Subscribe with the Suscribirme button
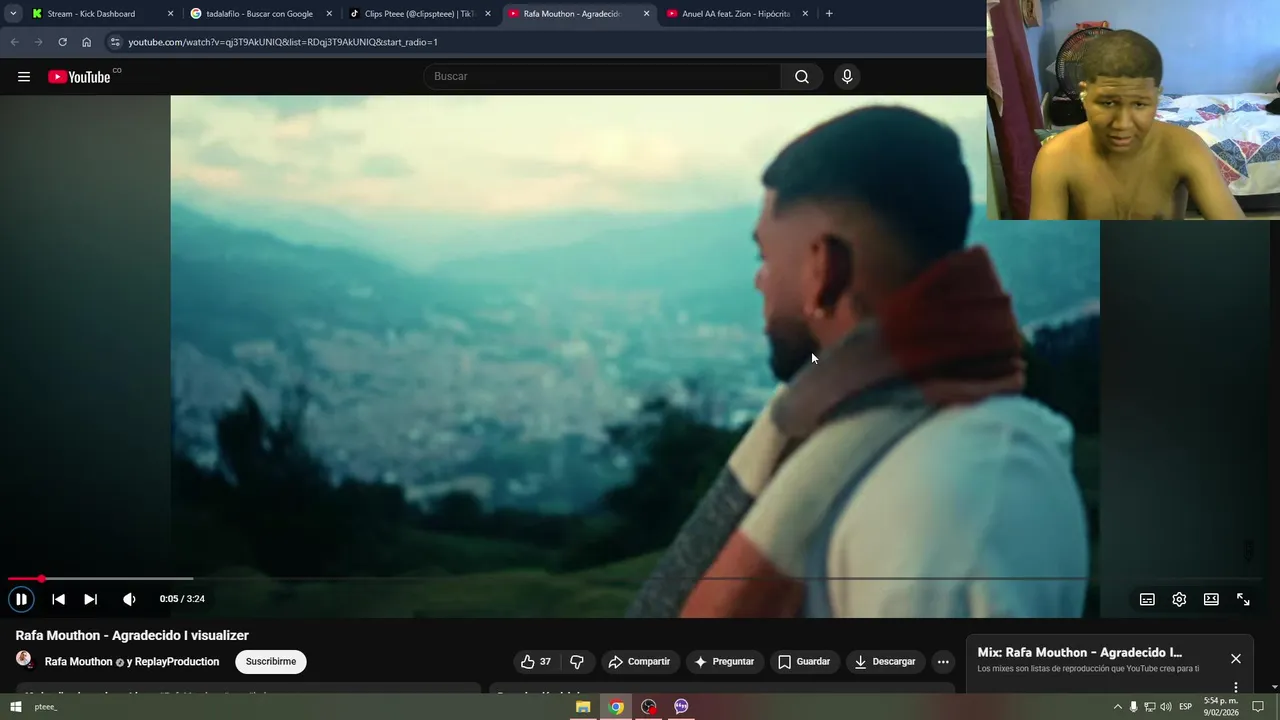Screen dimensions: 1280x720 click(271, 662)
